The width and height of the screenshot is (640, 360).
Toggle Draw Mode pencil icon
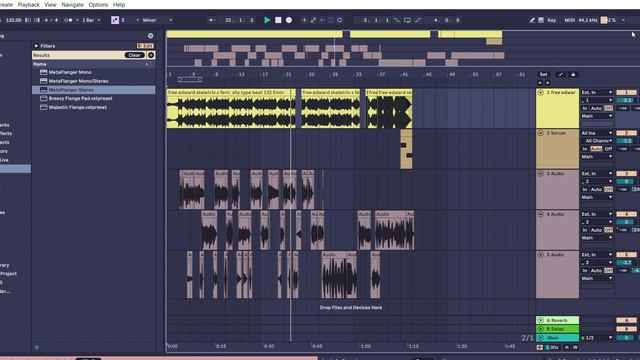point(532,20)
